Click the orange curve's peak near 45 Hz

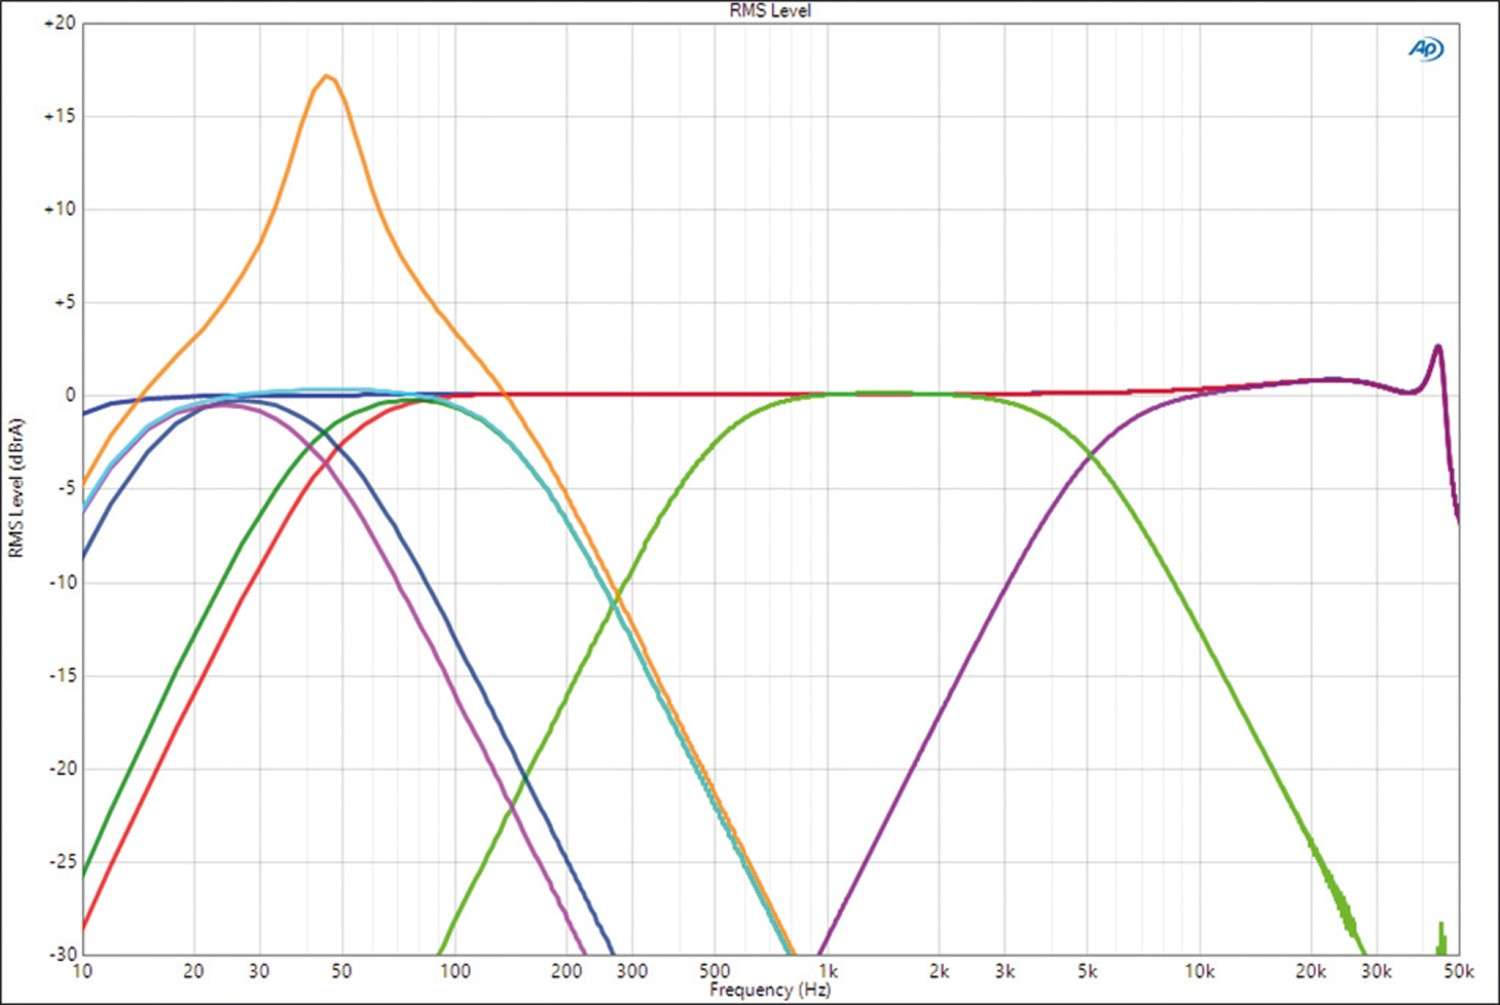[327, 76]
